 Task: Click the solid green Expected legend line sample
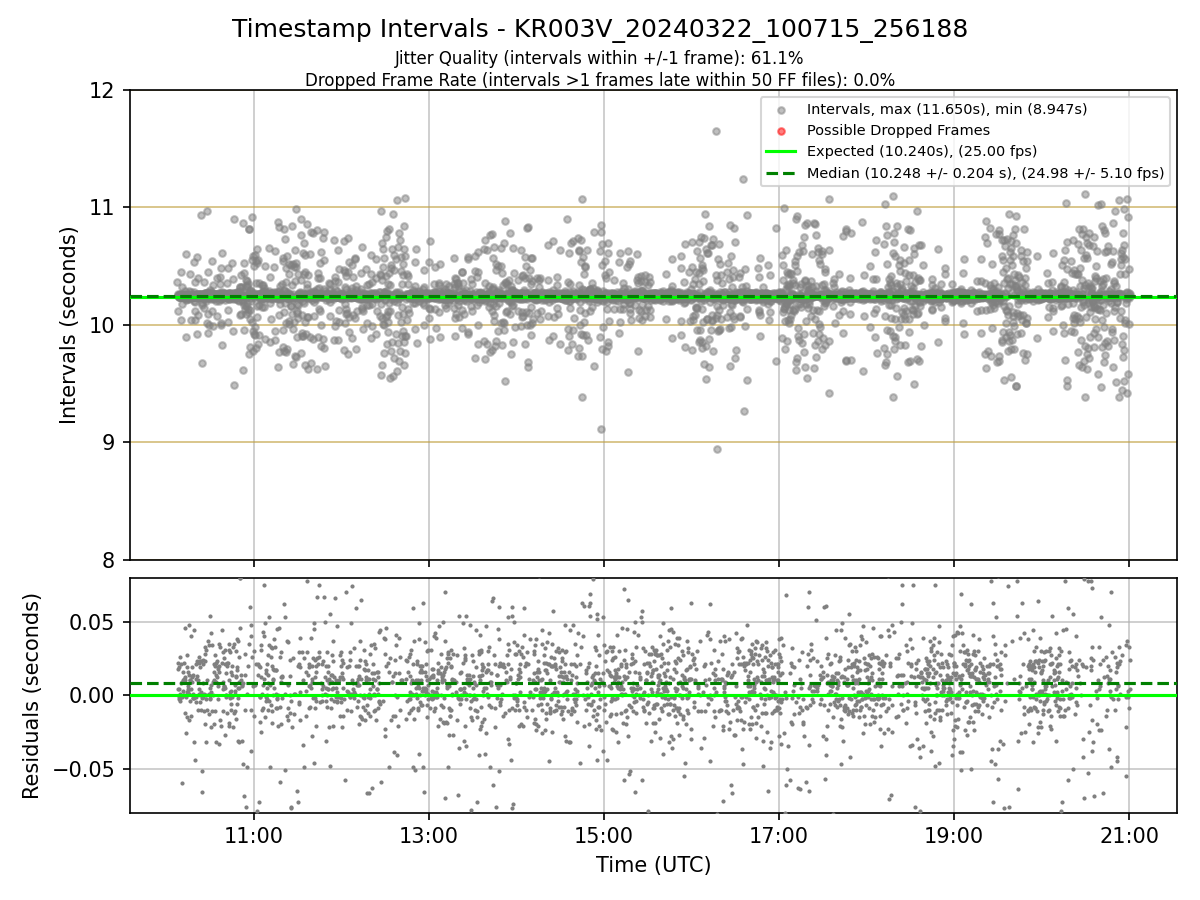pos(781,152)
